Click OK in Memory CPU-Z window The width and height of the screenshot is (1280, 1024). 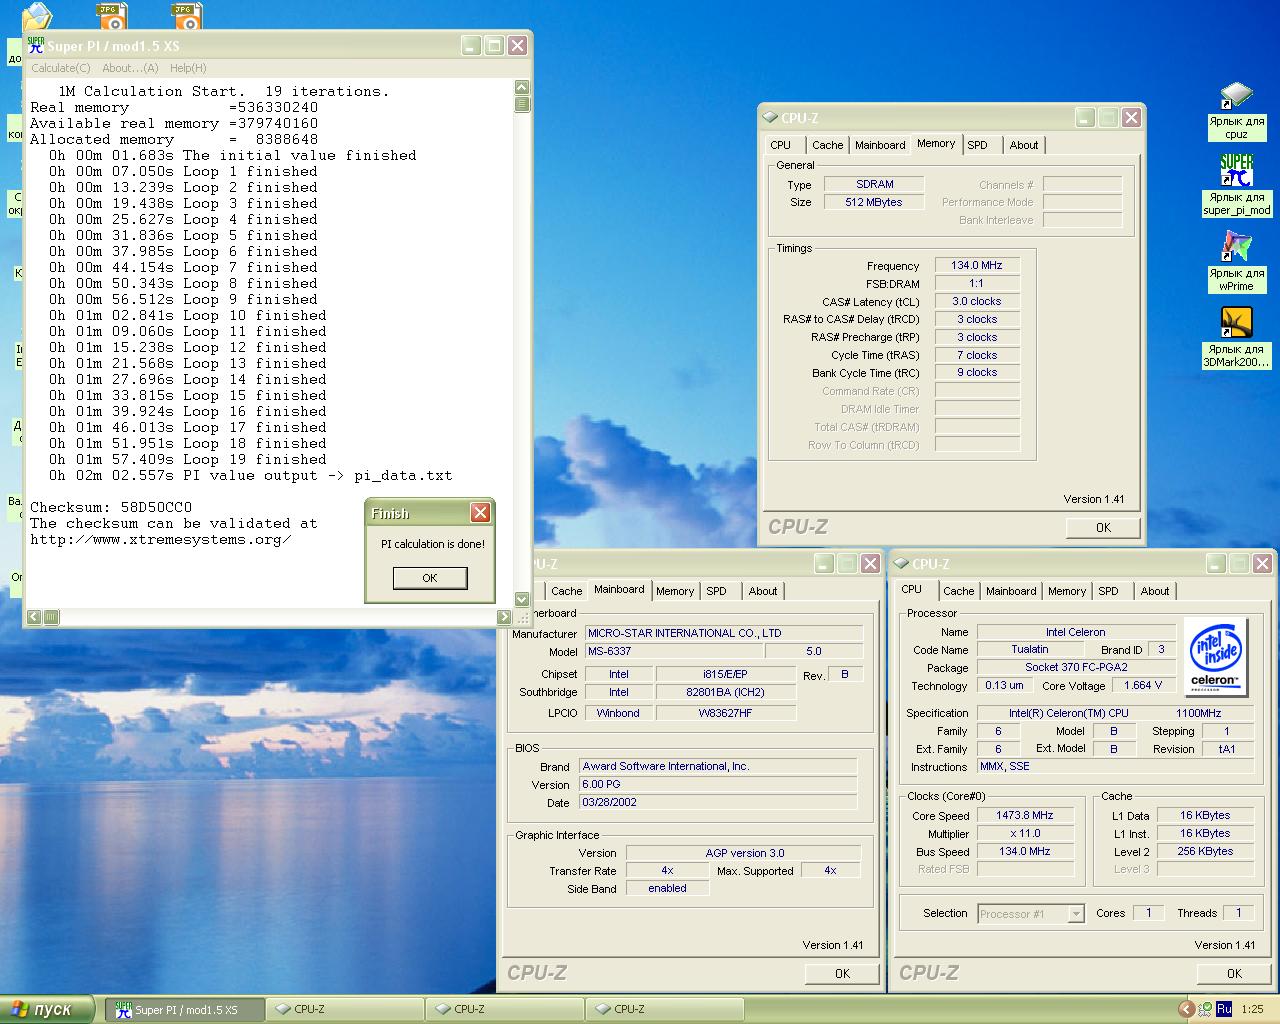[1103, 527]
